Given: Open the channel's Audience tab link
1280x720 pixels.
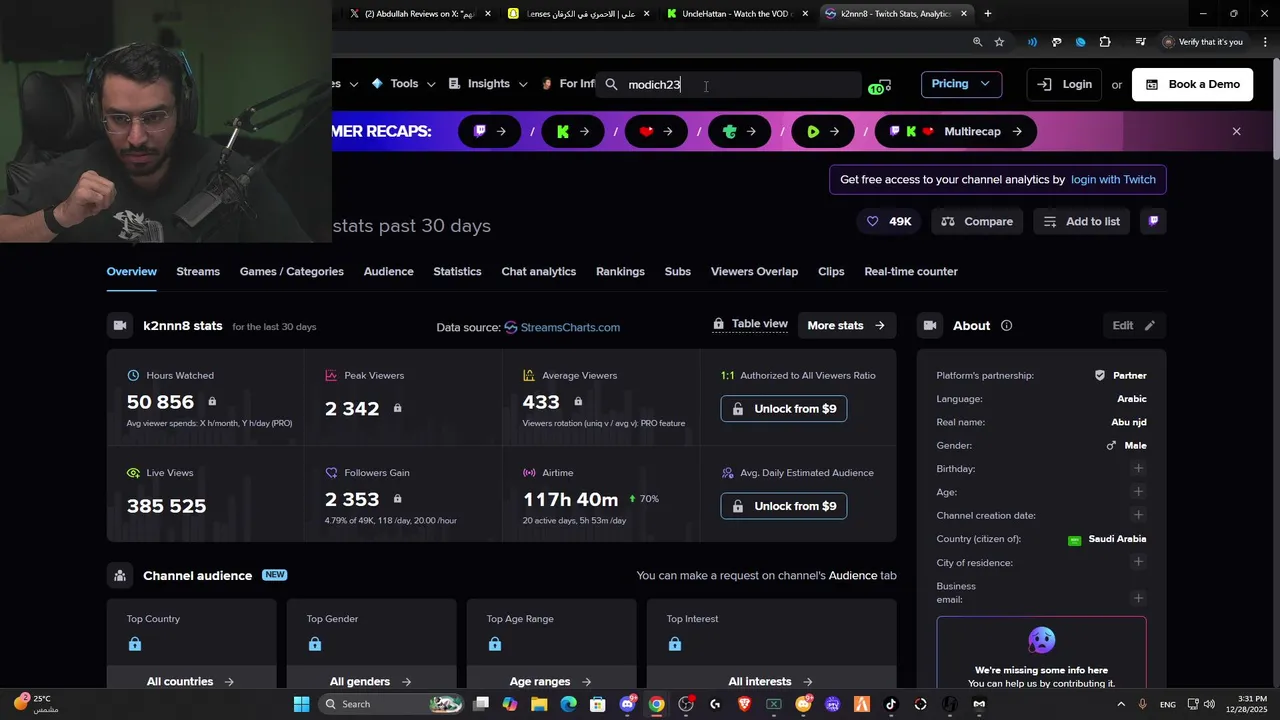Looking at the screenshot, I should (x=853, y=576).
